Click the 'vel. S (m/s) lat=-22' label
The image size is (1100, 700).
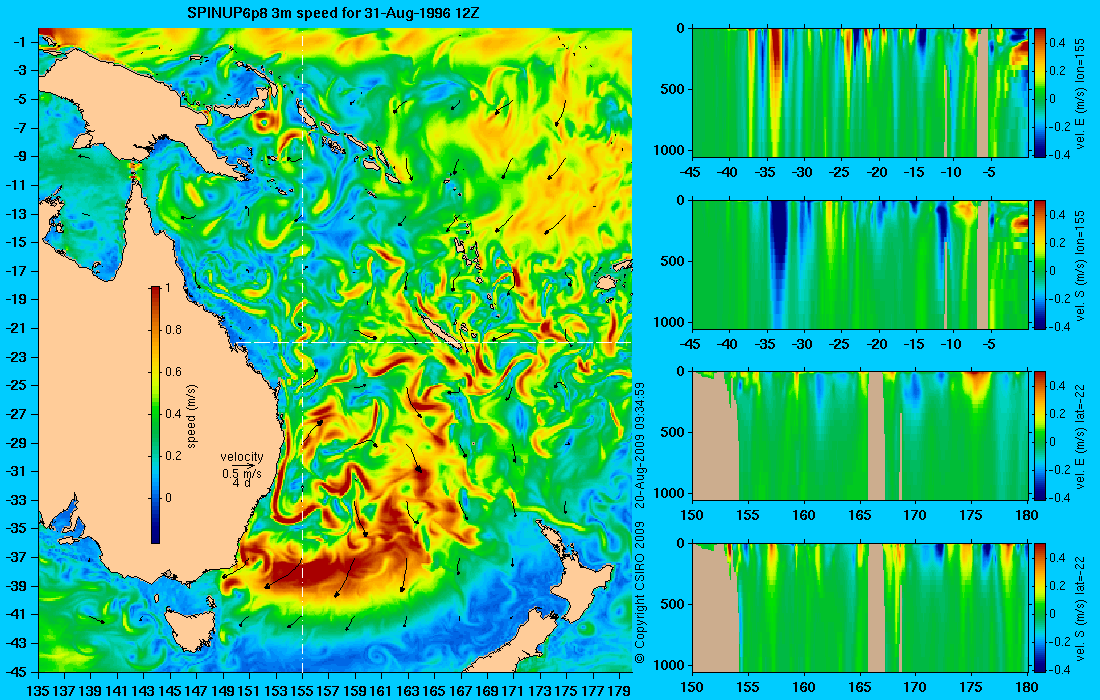[1080, 607]
